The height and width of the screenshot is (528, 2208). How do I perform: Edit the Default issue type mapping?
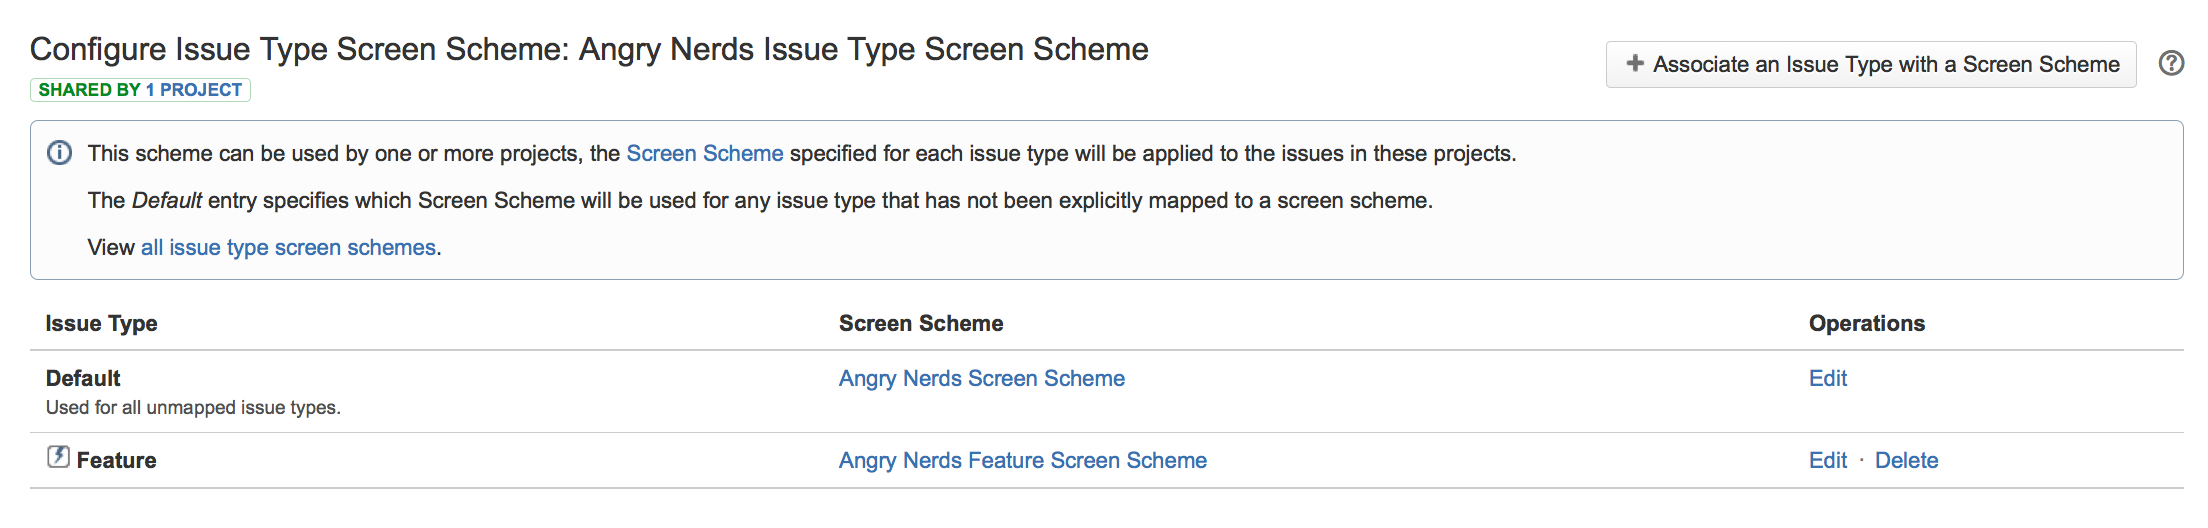click(x=1828, y=378)
